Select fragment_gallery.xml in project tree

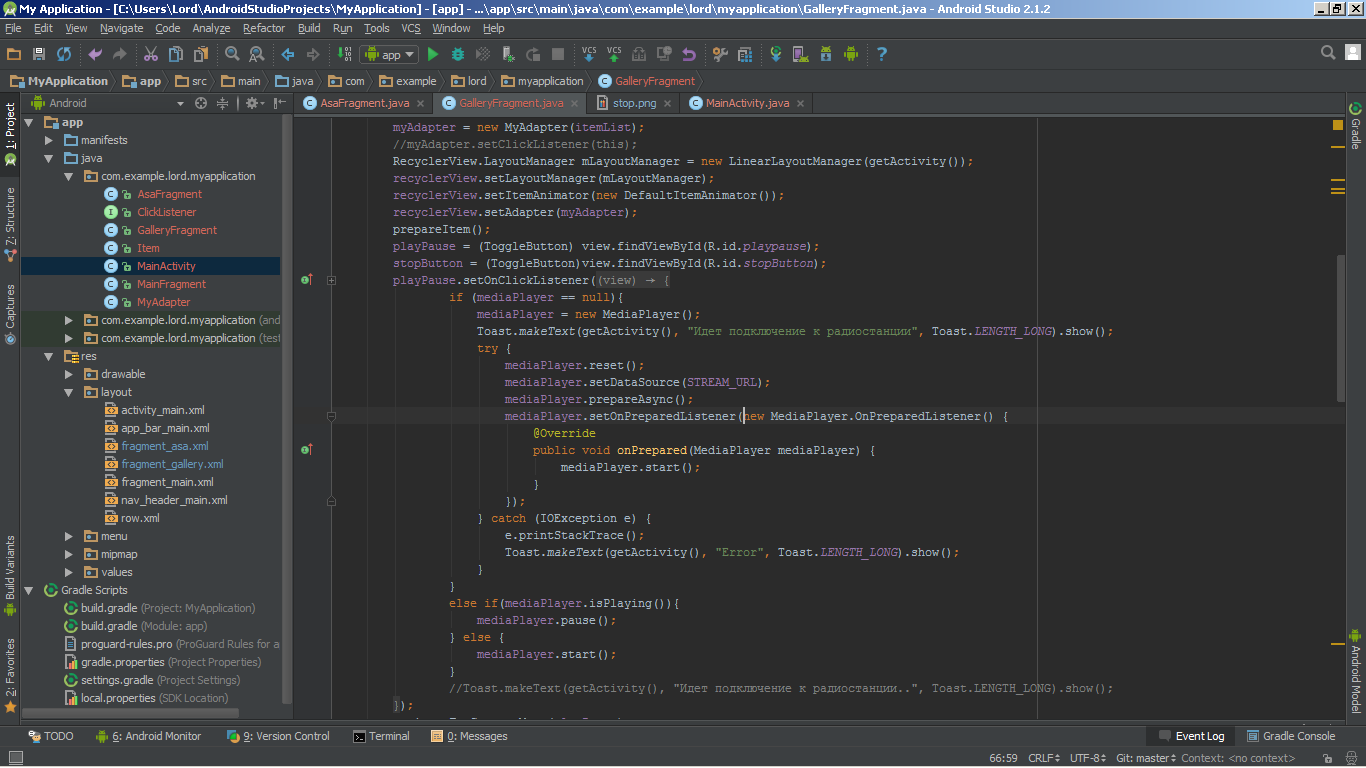tap(172, 464)
